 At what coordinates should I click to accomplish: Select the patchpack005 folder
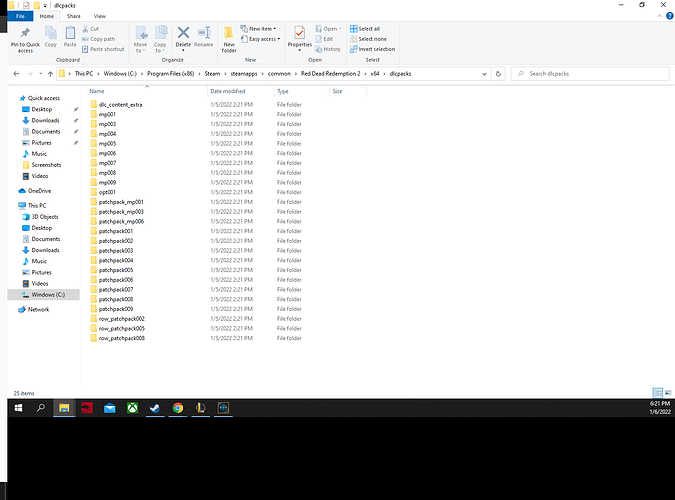click(x=112, y=270)
